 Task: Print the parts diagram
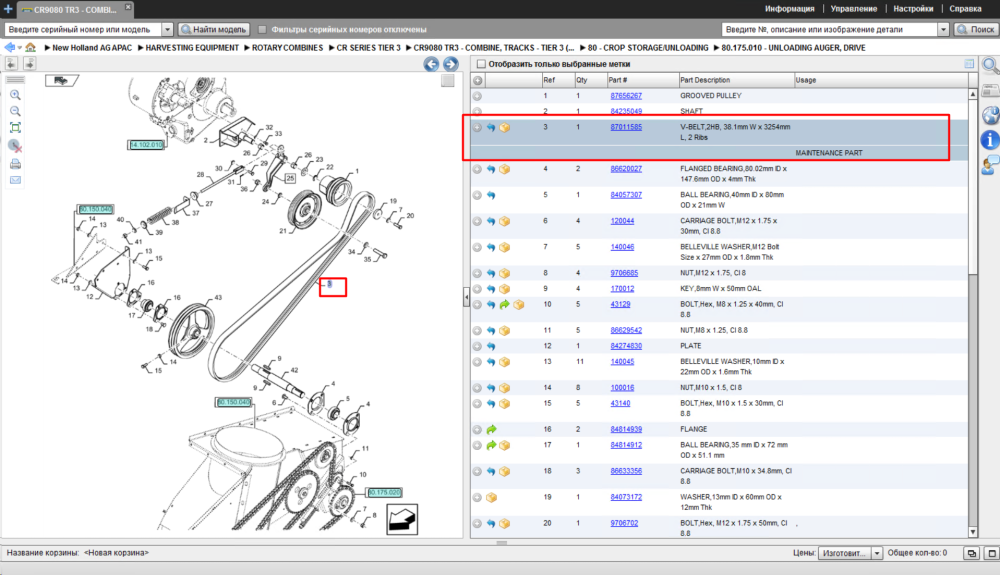tap(15, 164)
